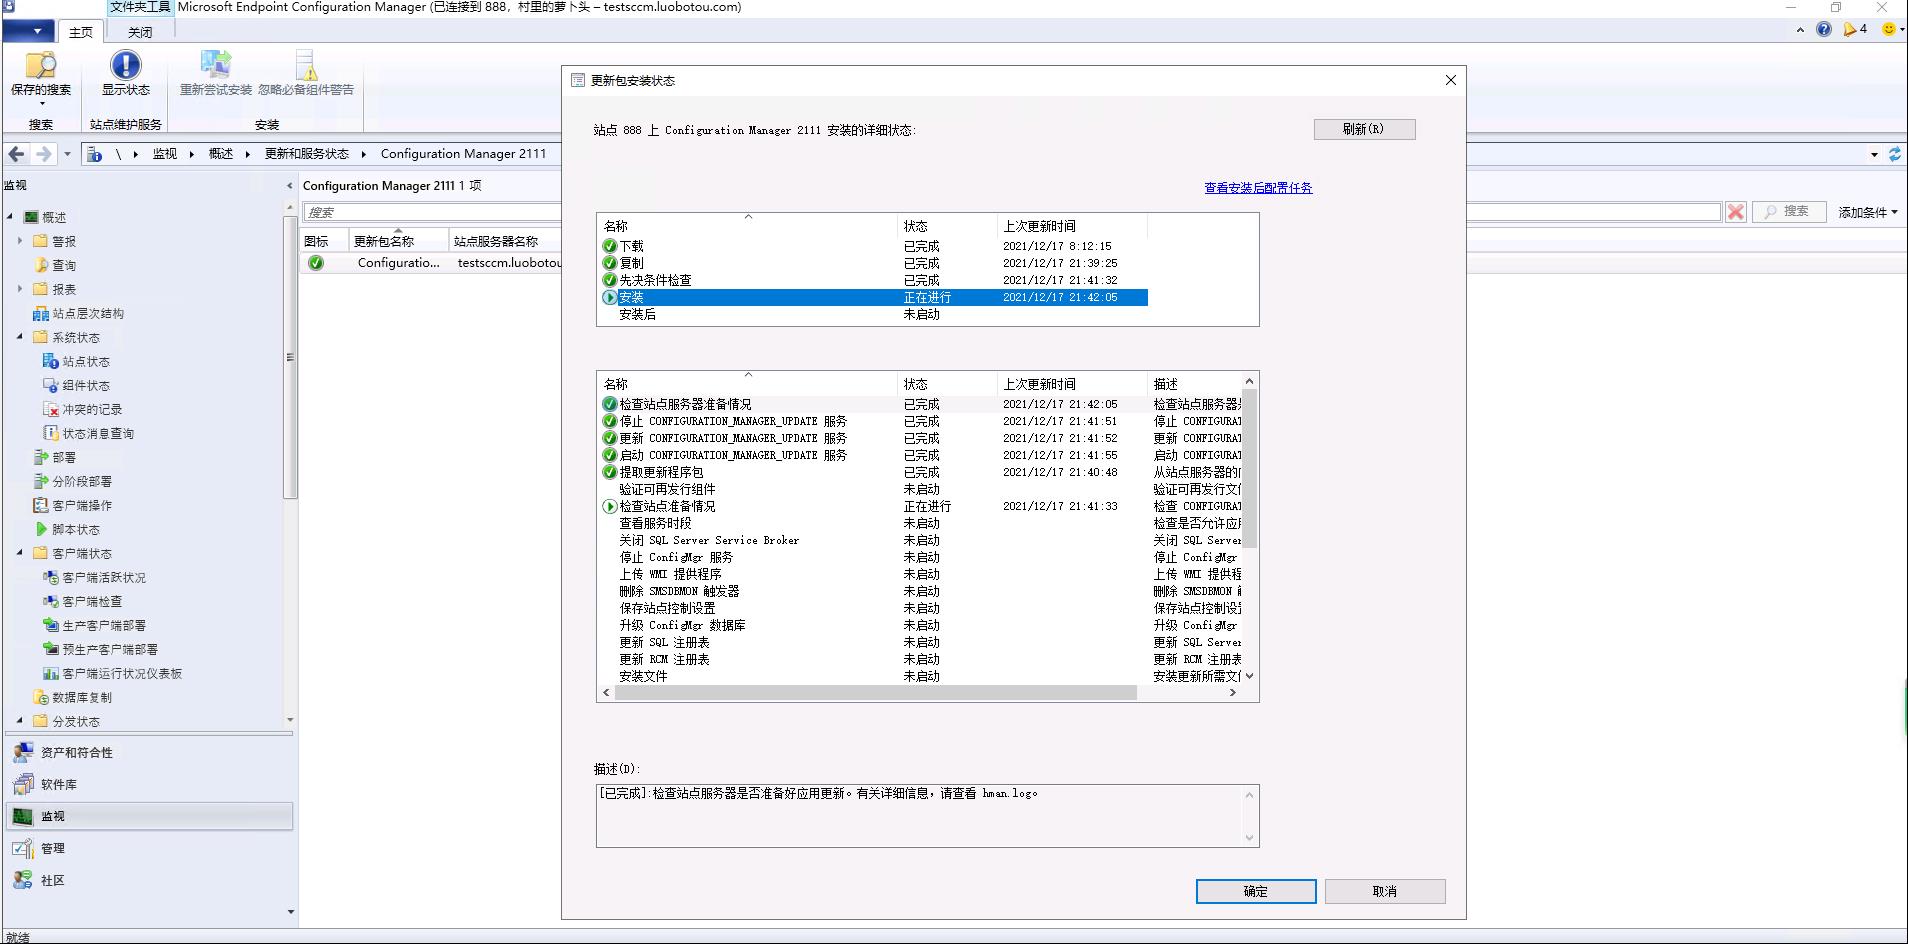
Task: Sort by 状态 column in steps list
Action: click(x=947, y=384)
